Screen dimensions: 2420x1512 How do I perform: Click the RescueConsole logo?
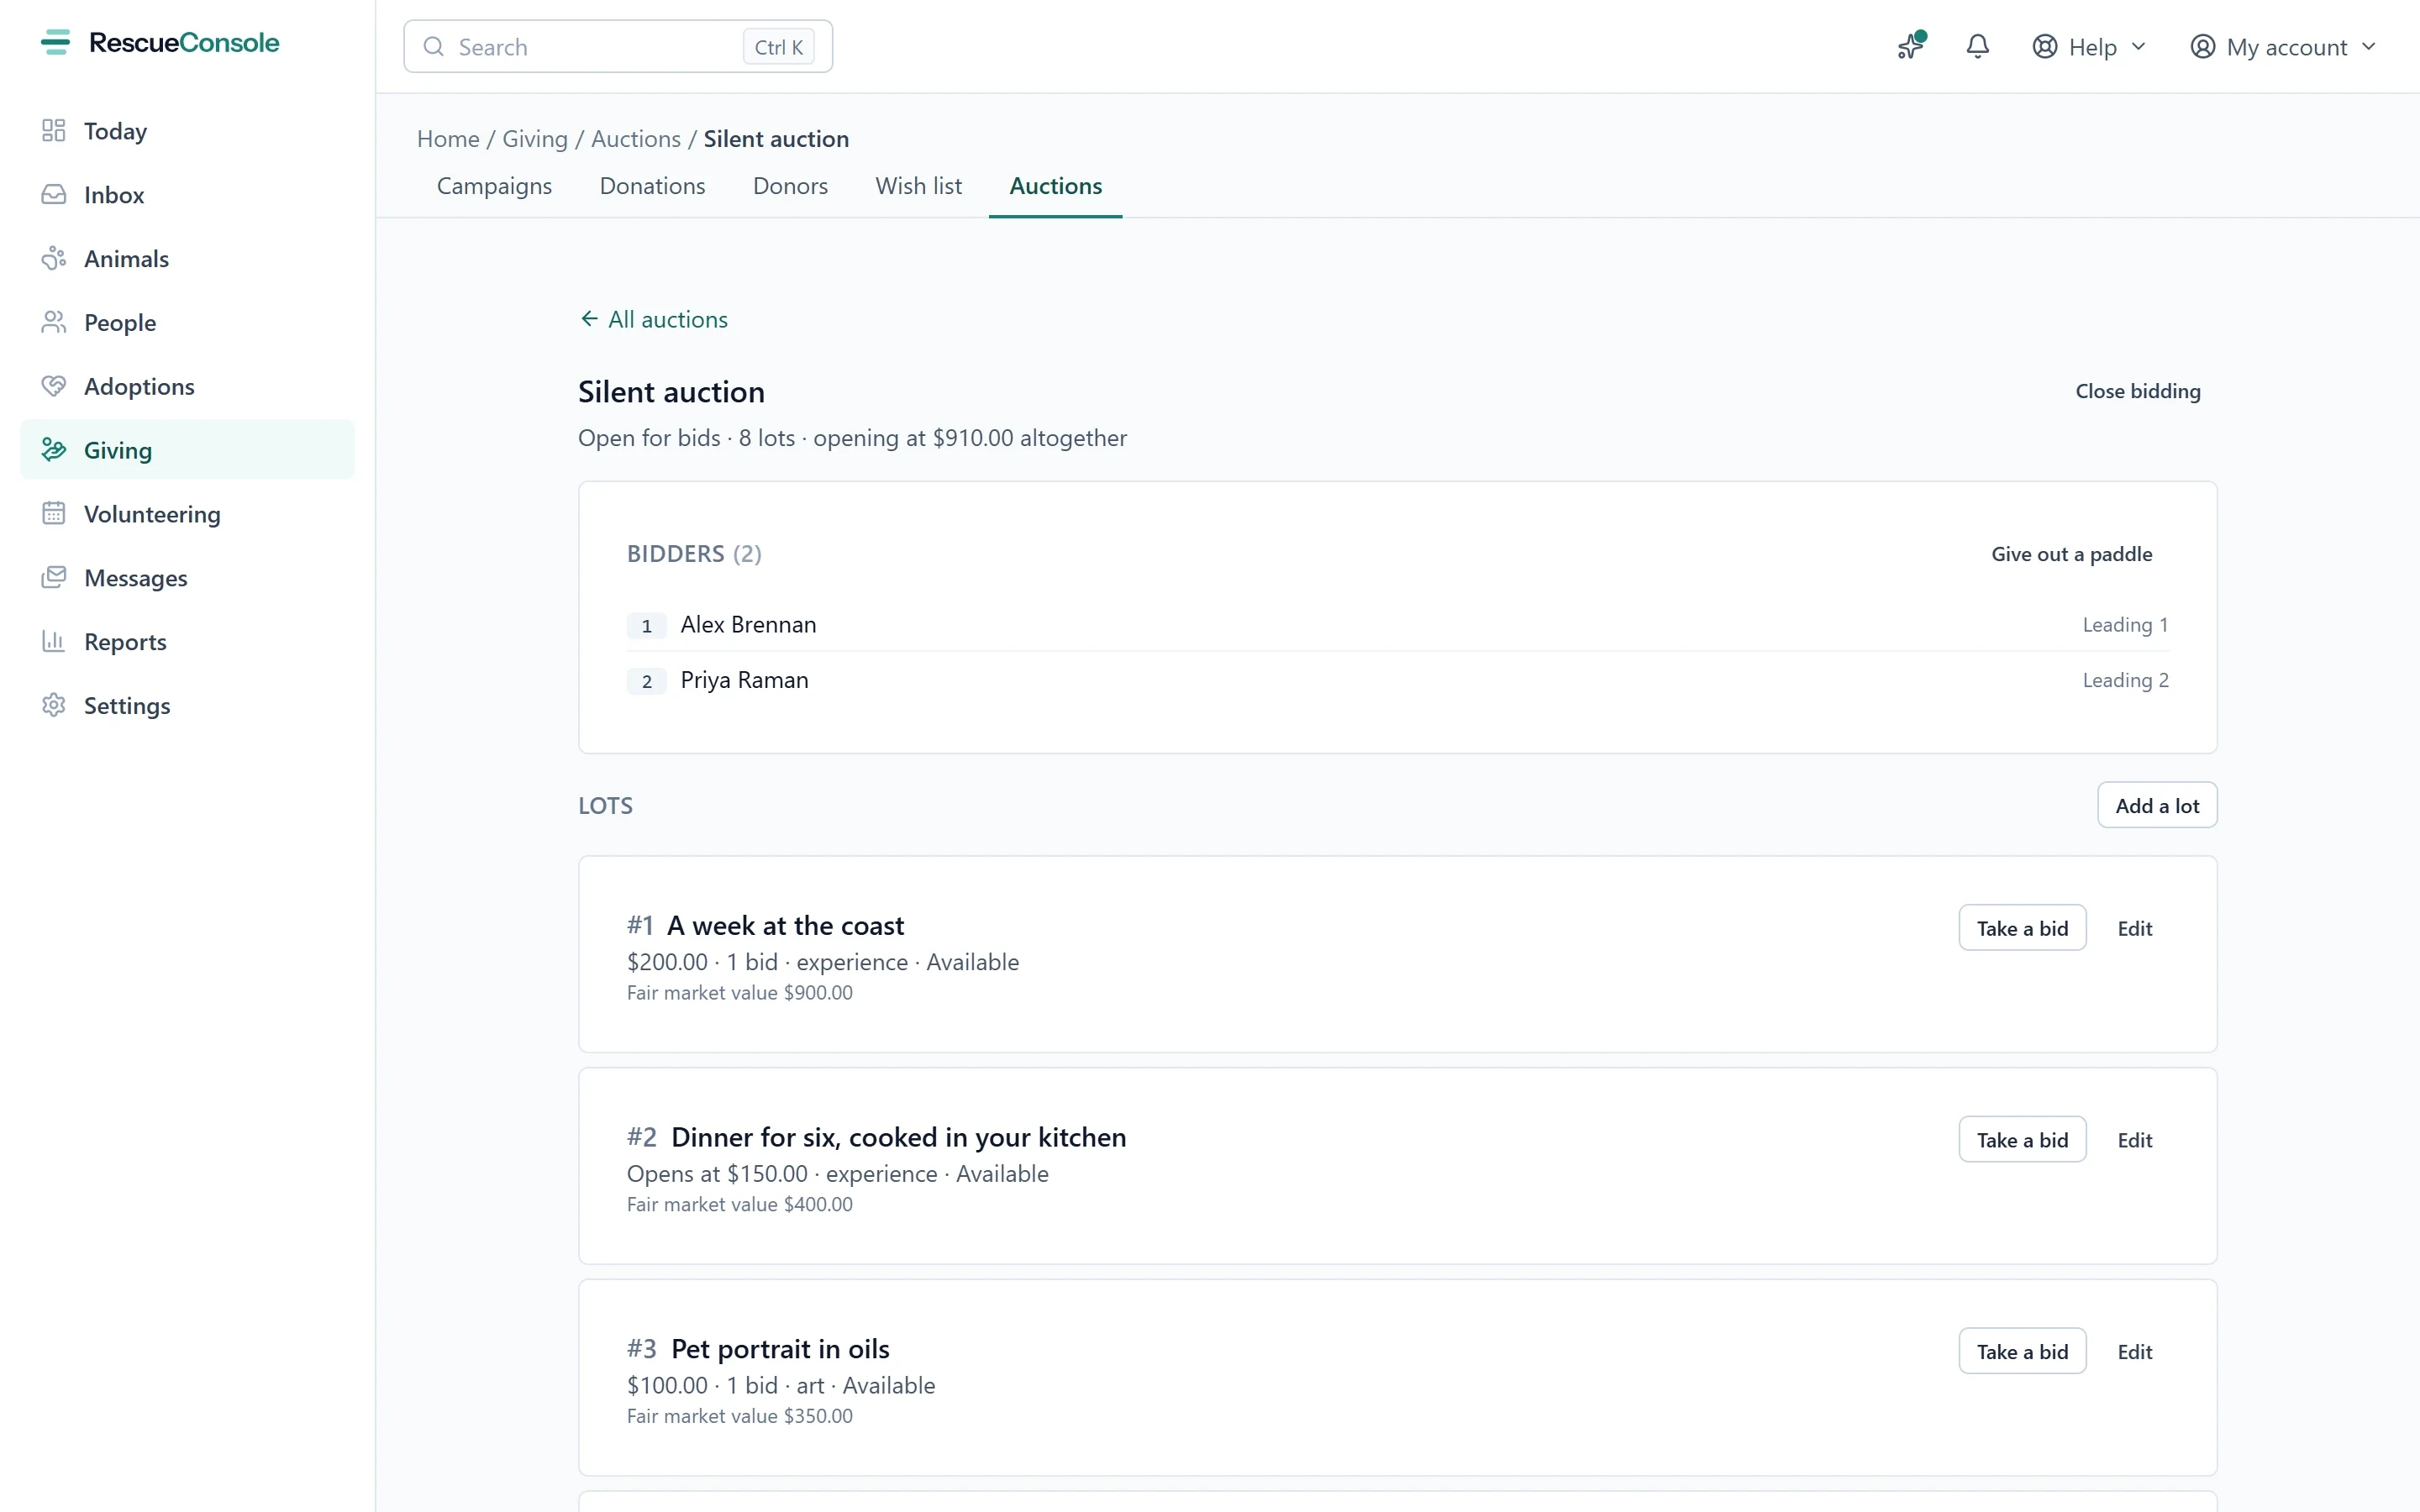coord(160,43)
